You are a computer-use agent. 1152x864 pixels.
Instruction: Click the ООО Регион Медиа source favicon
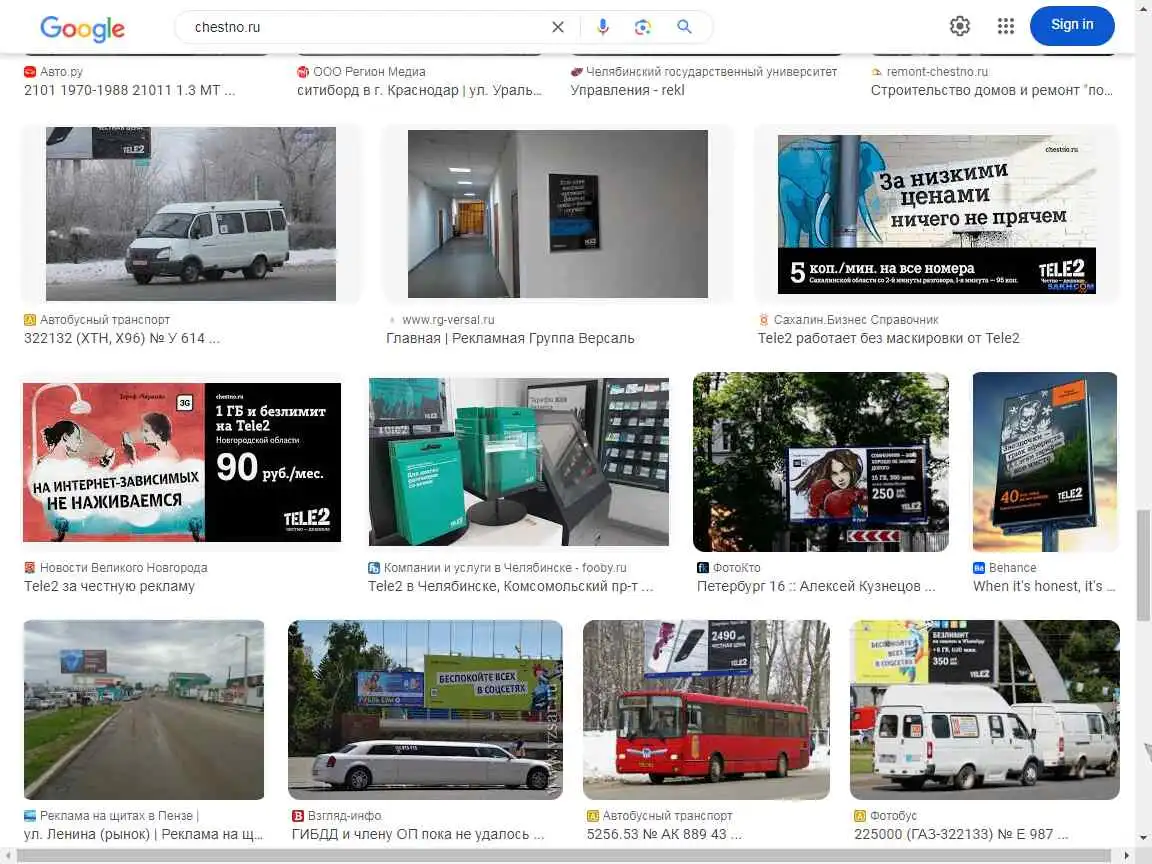[x=303, y=72]
